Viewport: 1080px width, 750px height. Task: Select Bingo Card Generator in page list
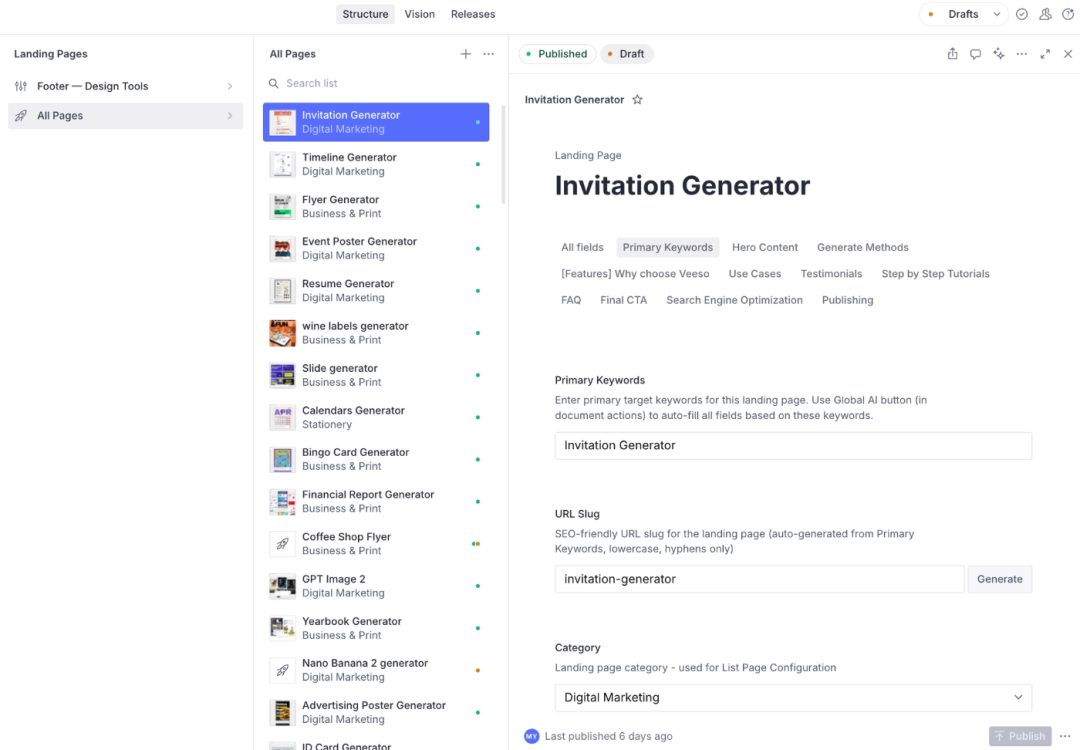pyautogui.click(x=376, y=459)
